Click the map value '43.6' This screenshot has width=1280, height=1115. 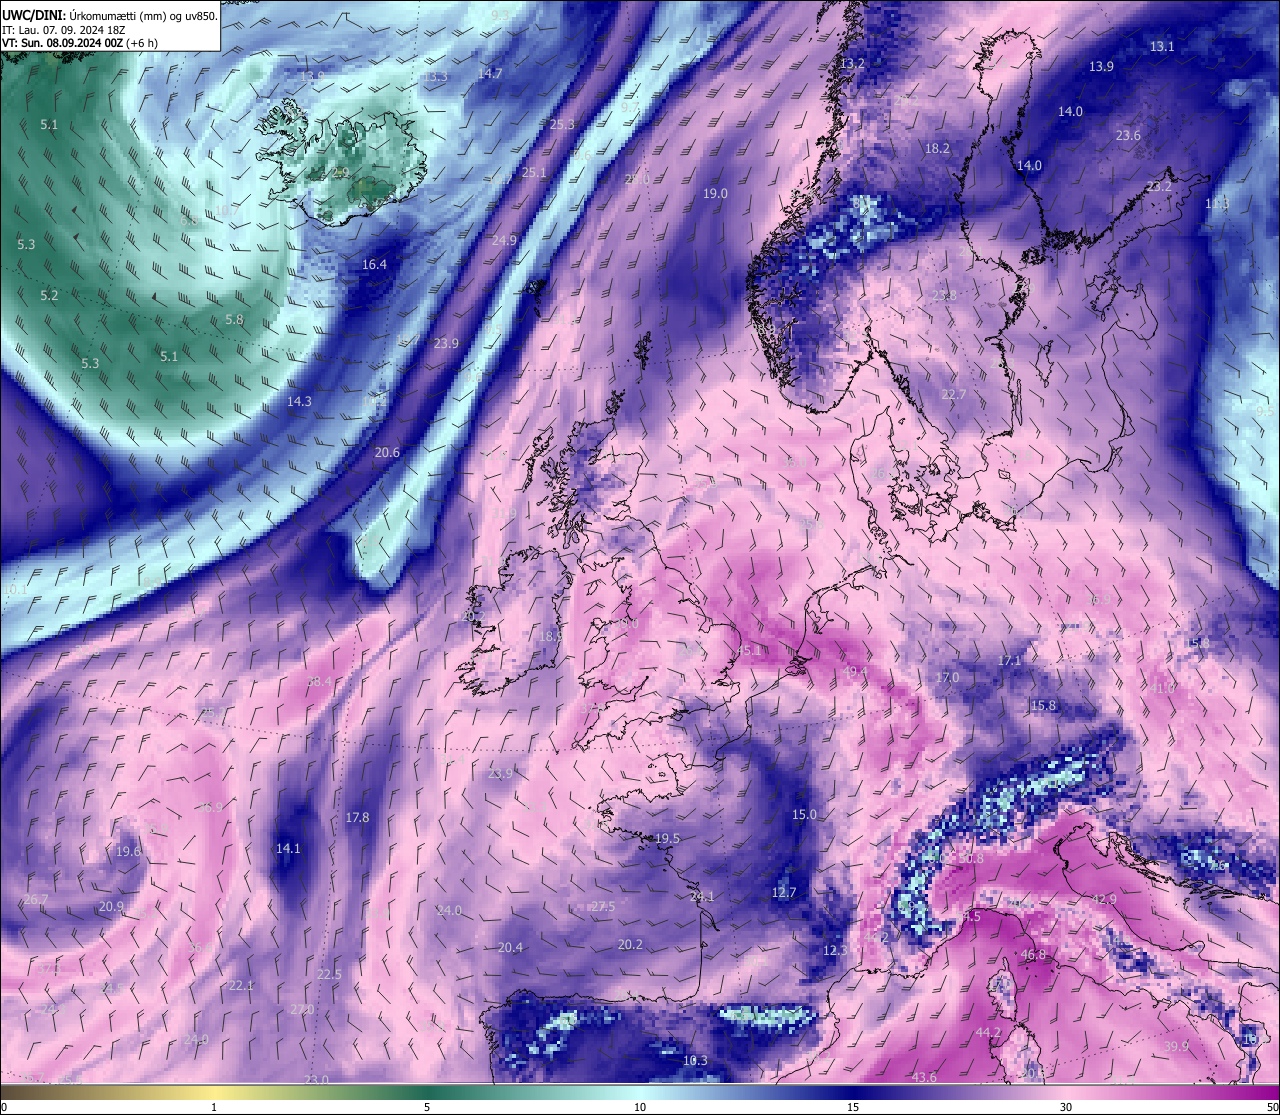coord(925,1078)
